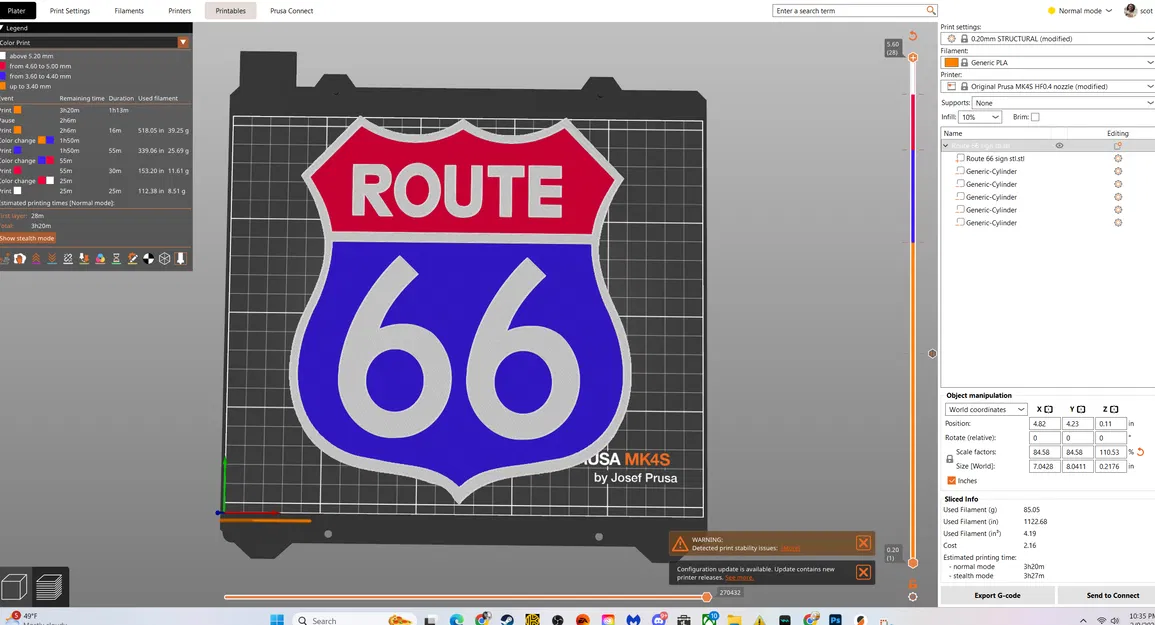Uncheck the Inches option
This screenshot has width=1155, height=625.
pyautogui.click(x=951, y=480)
